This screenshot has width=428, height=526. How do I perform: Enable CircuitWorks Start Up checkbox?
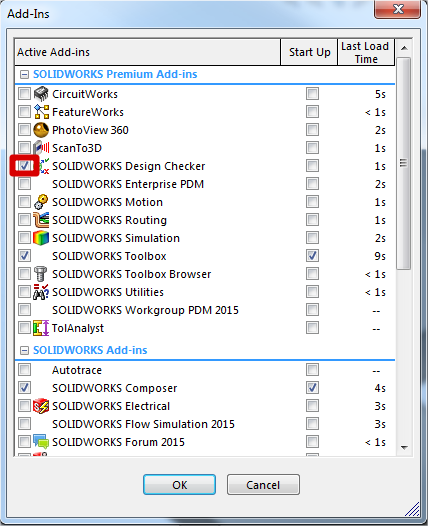click(312, 94)
